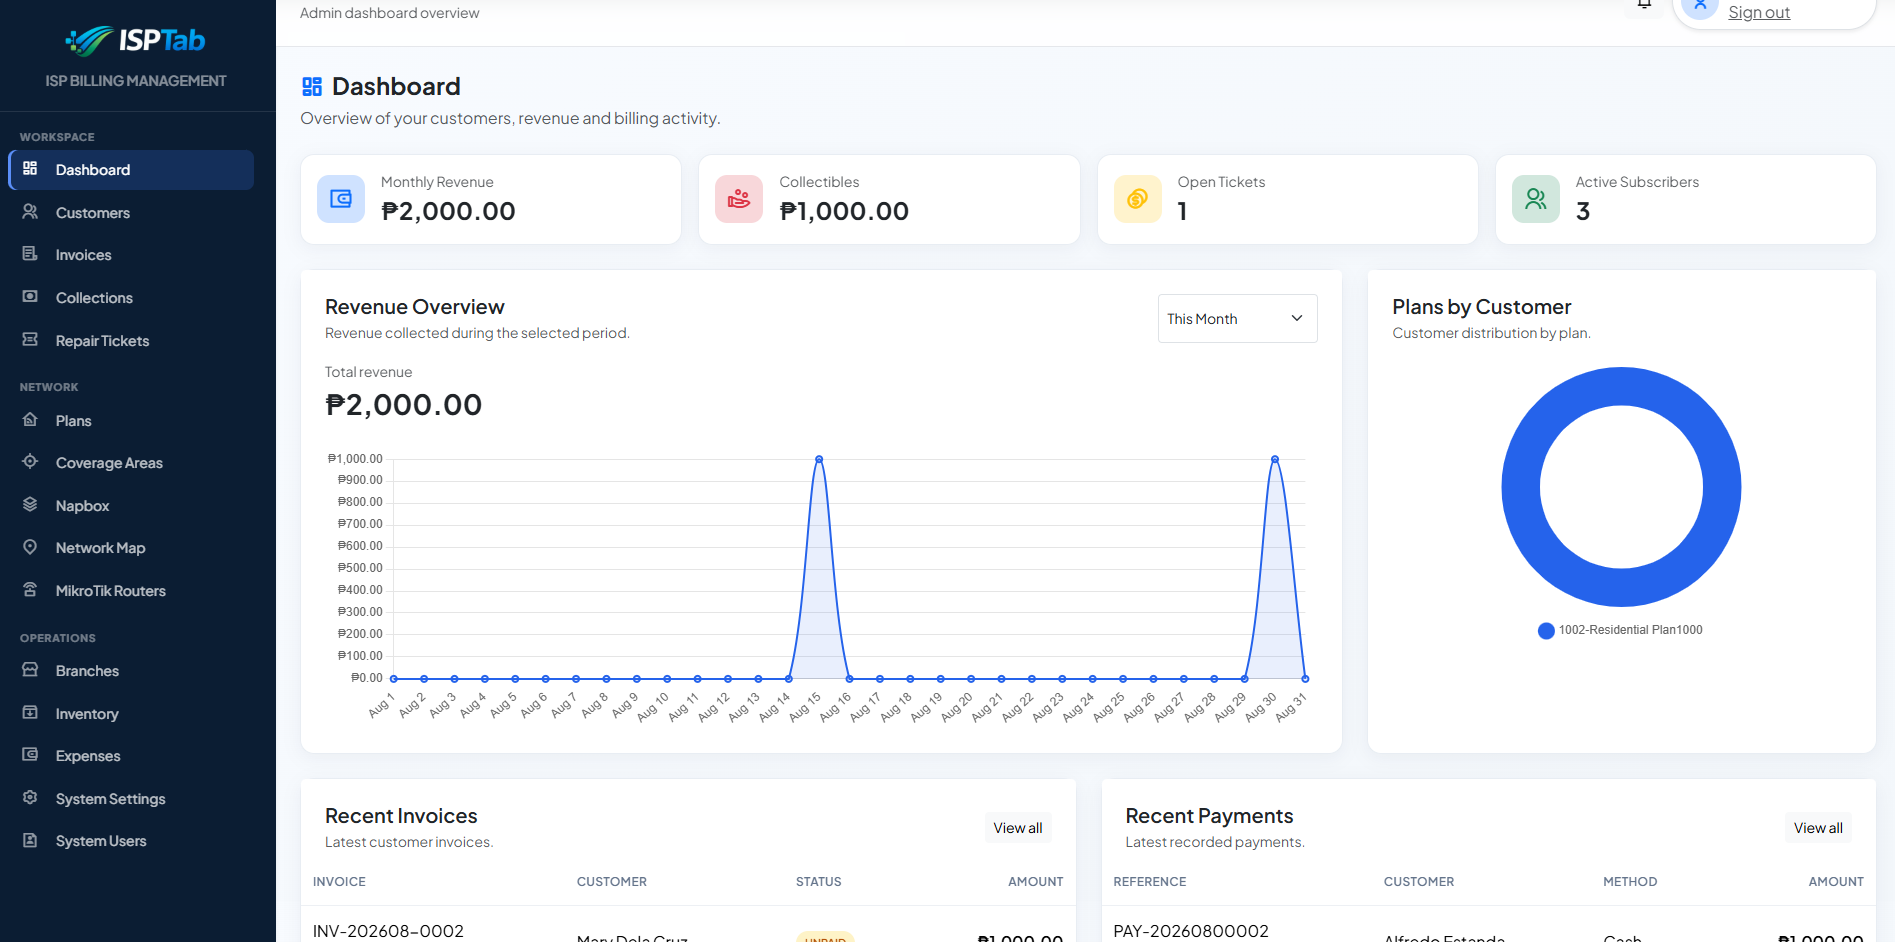Open the notification bell icon
Screen dimensions: 1895x942
point(1644,5)
